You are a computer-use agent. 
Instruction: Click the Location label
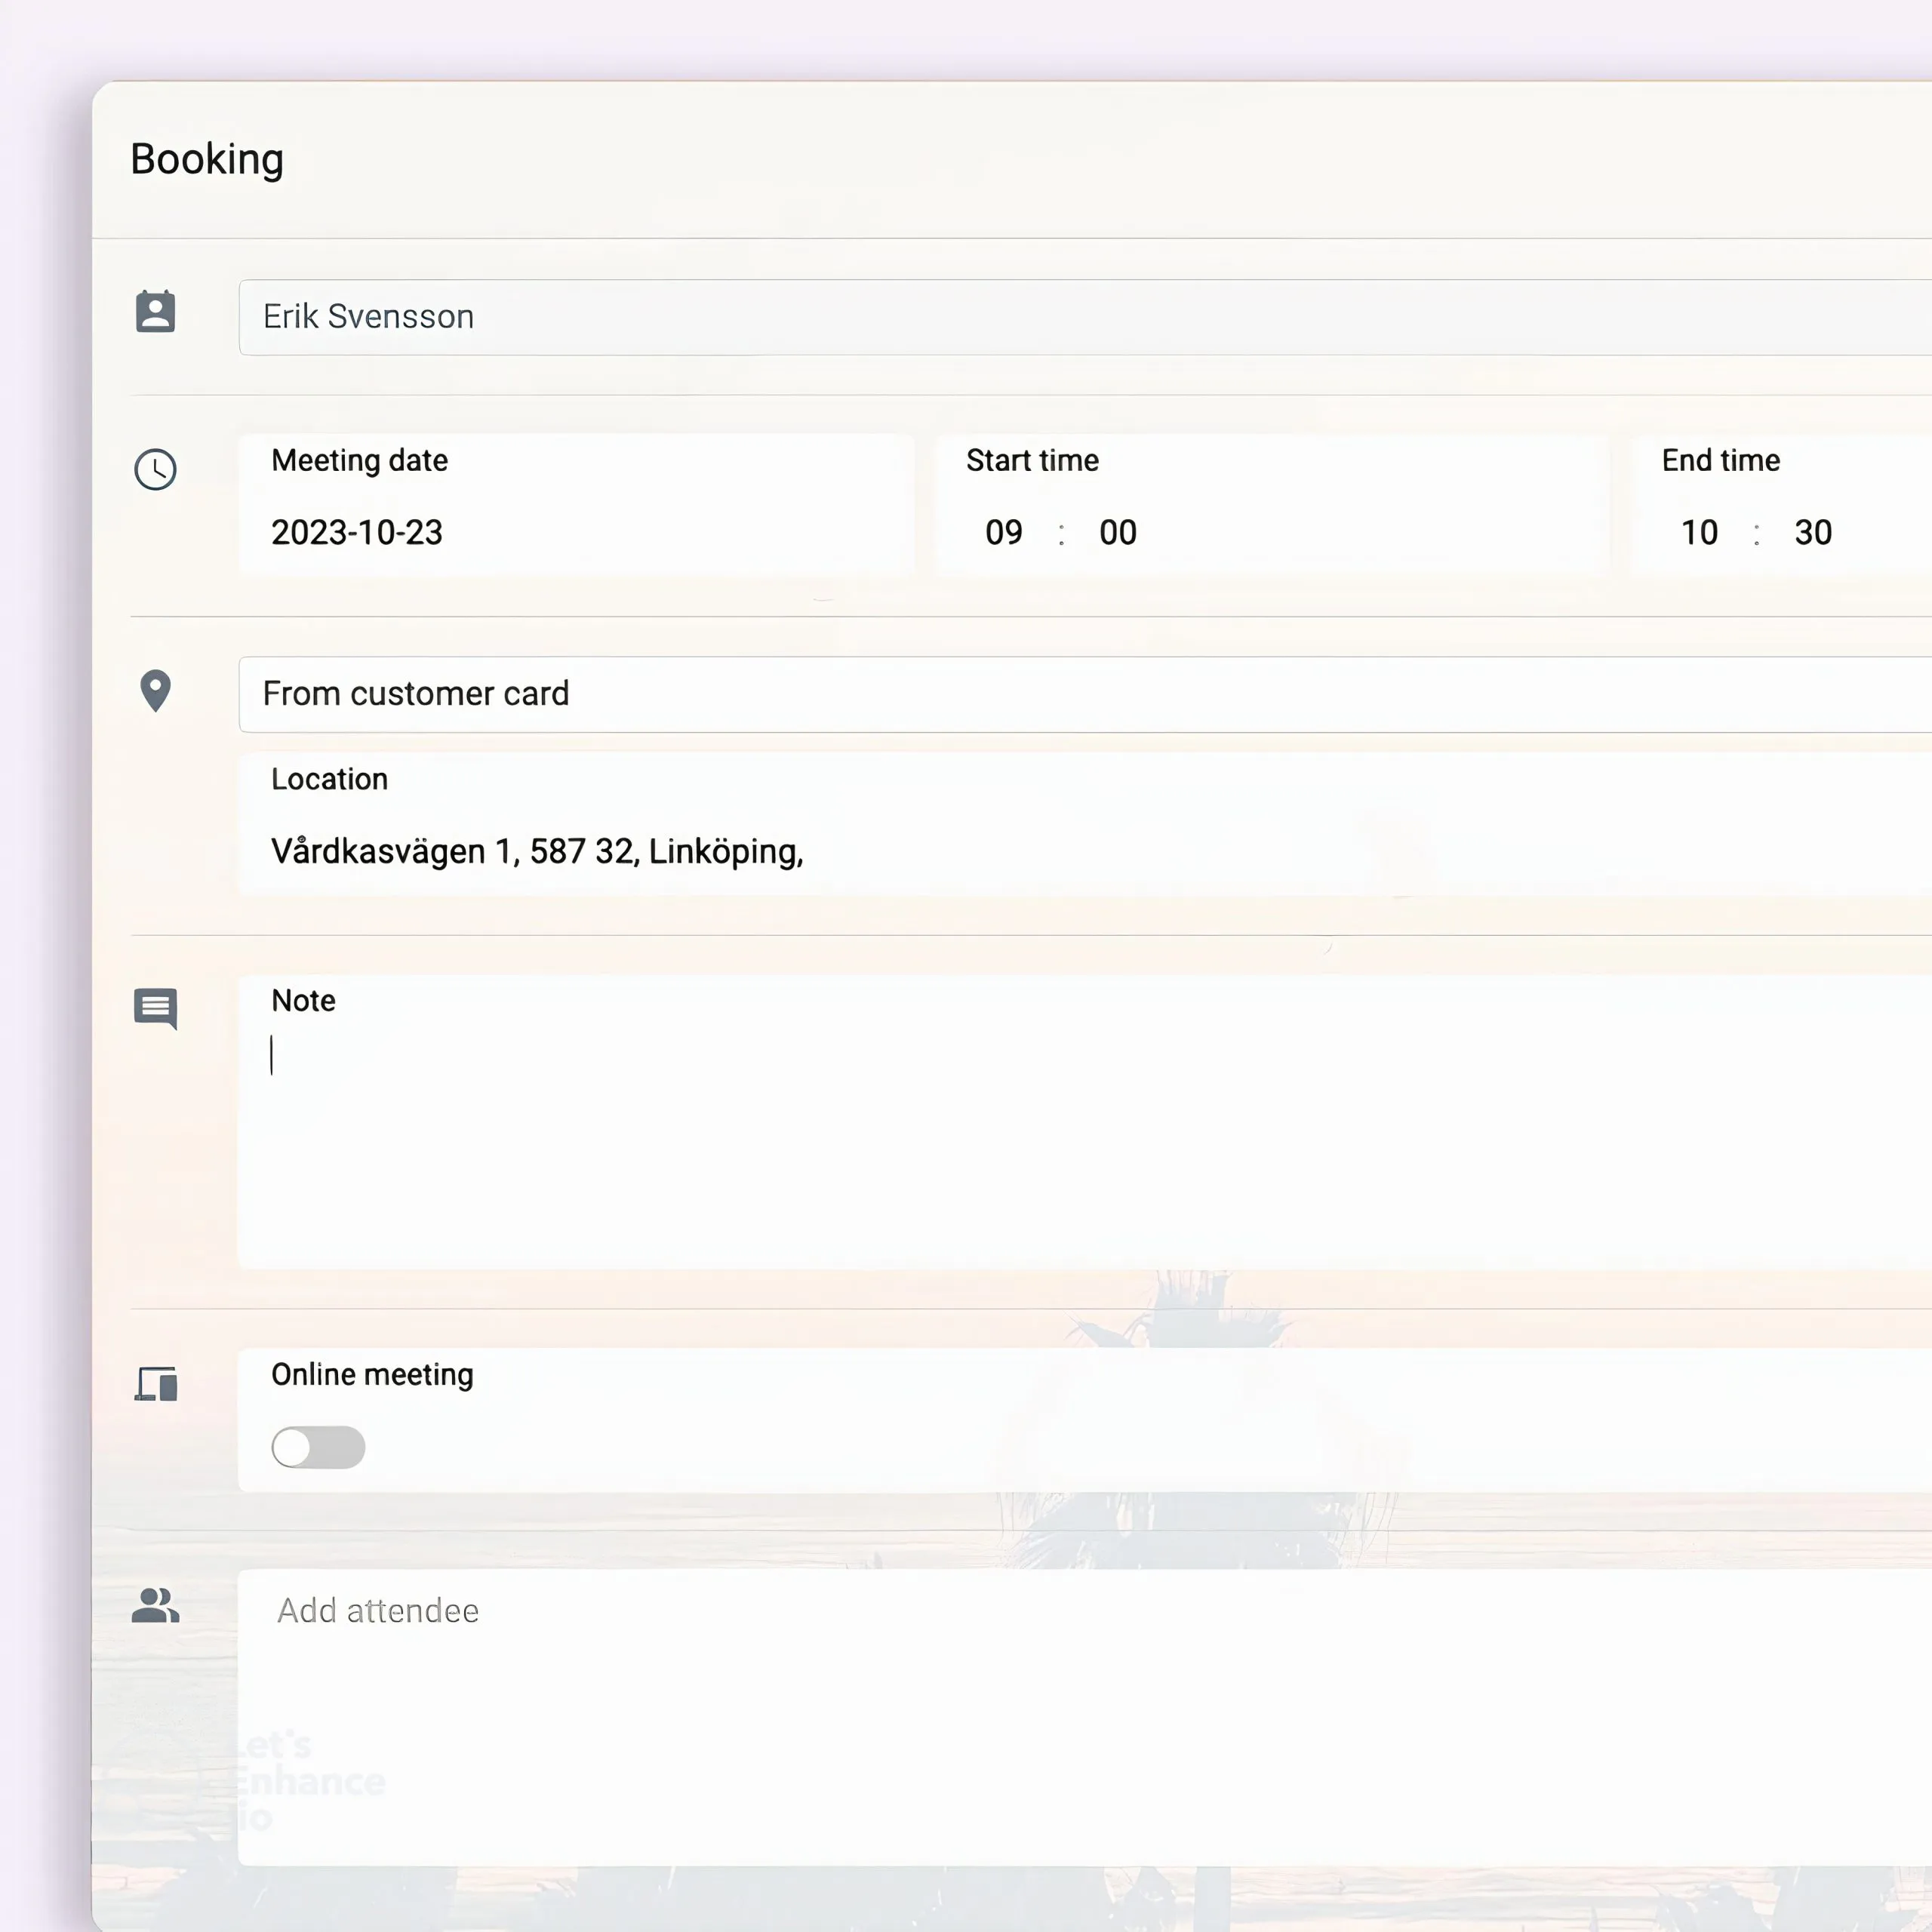(329, 779)
